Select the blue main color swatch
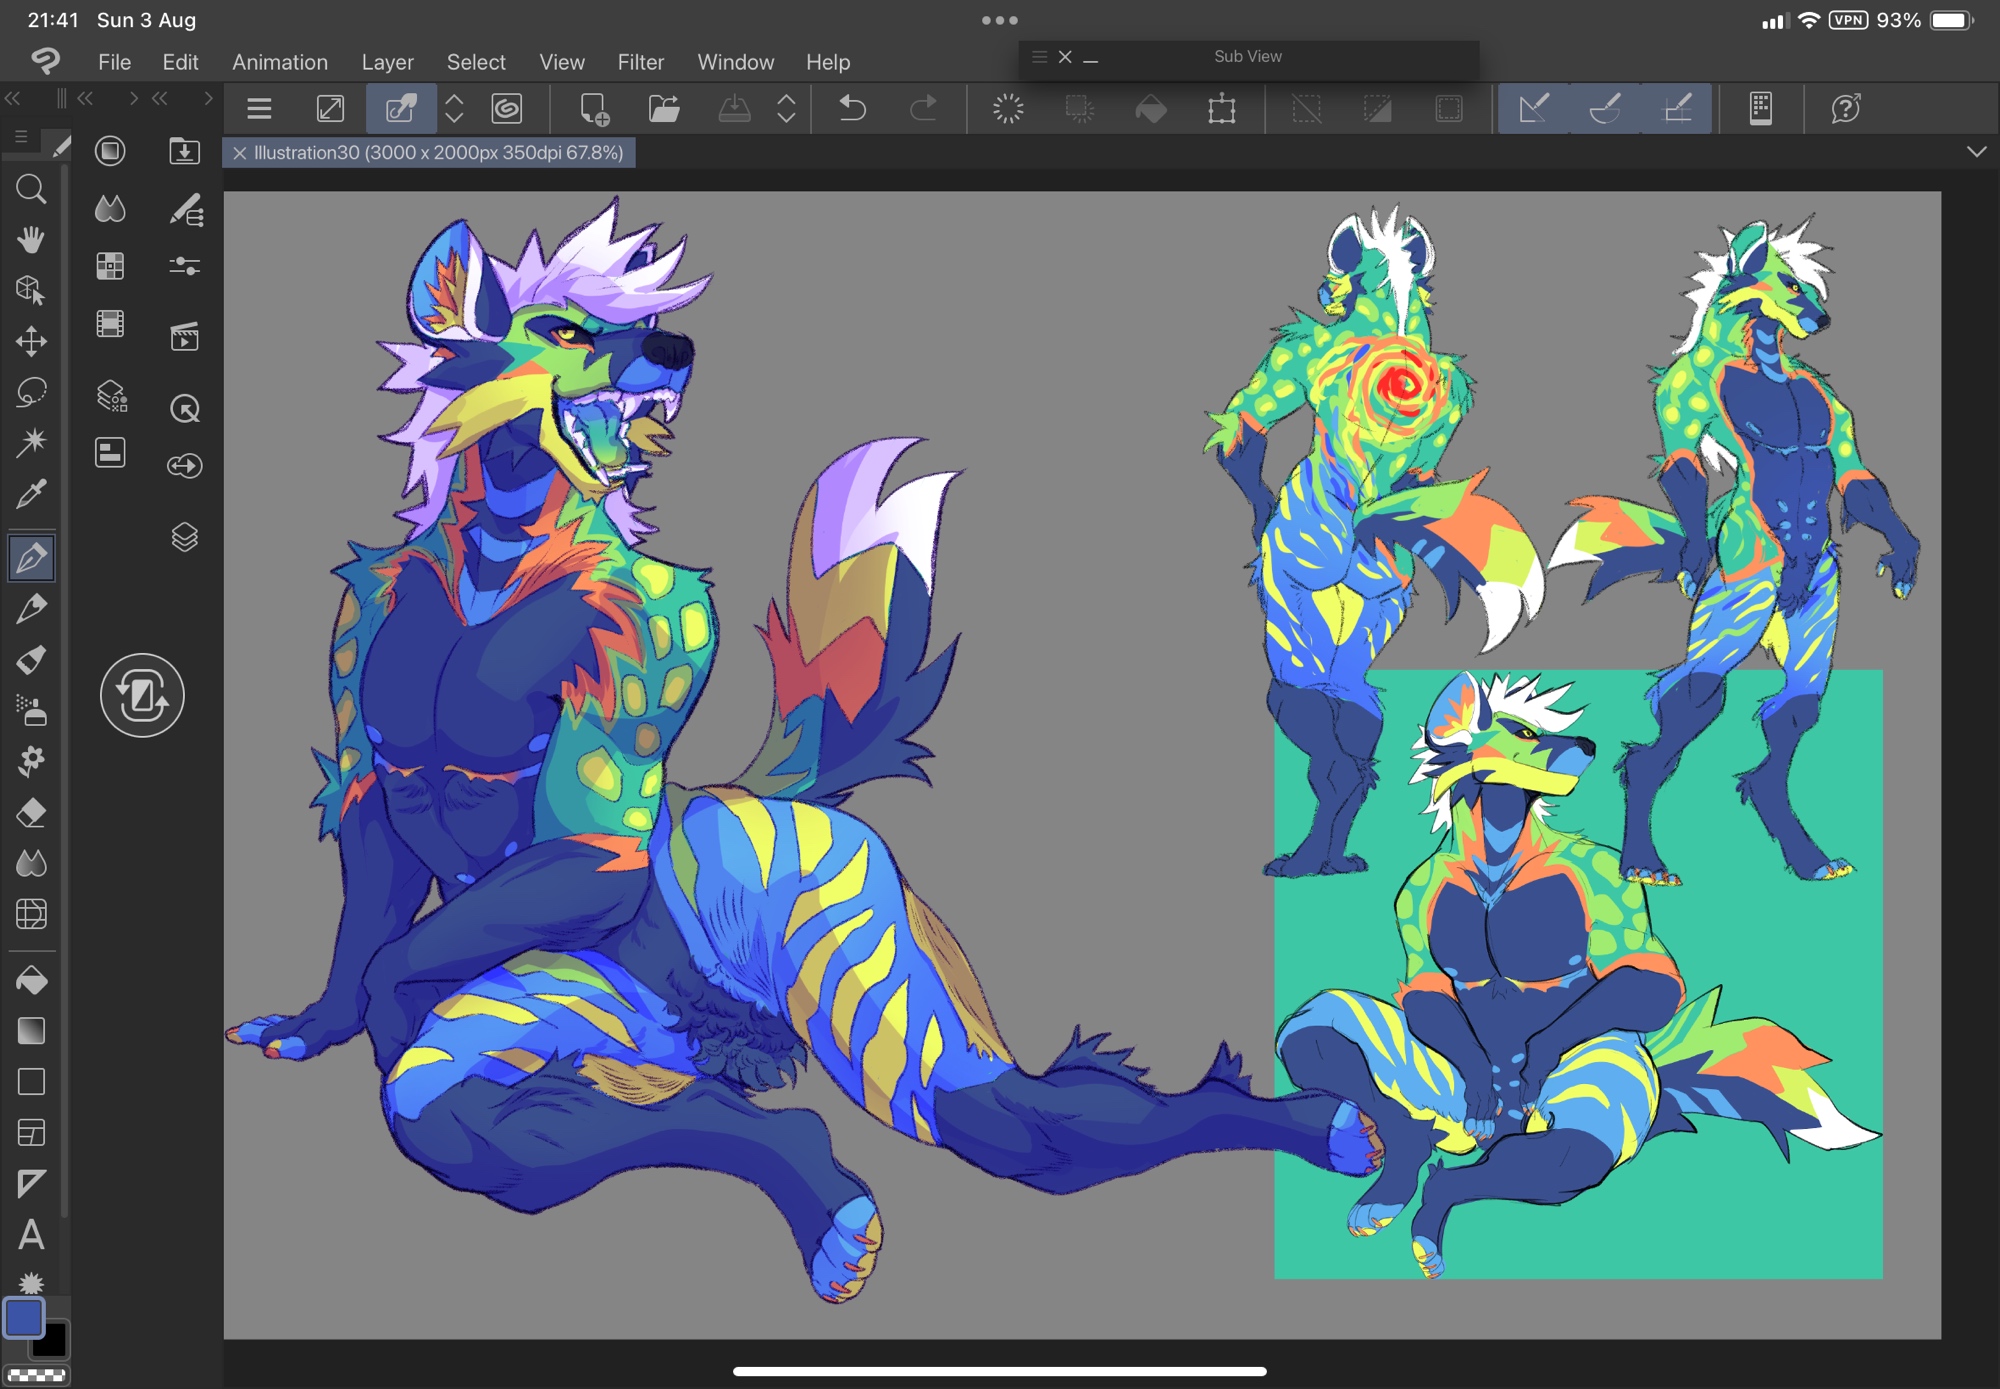2000x1389 pixels. [24, 1318]
